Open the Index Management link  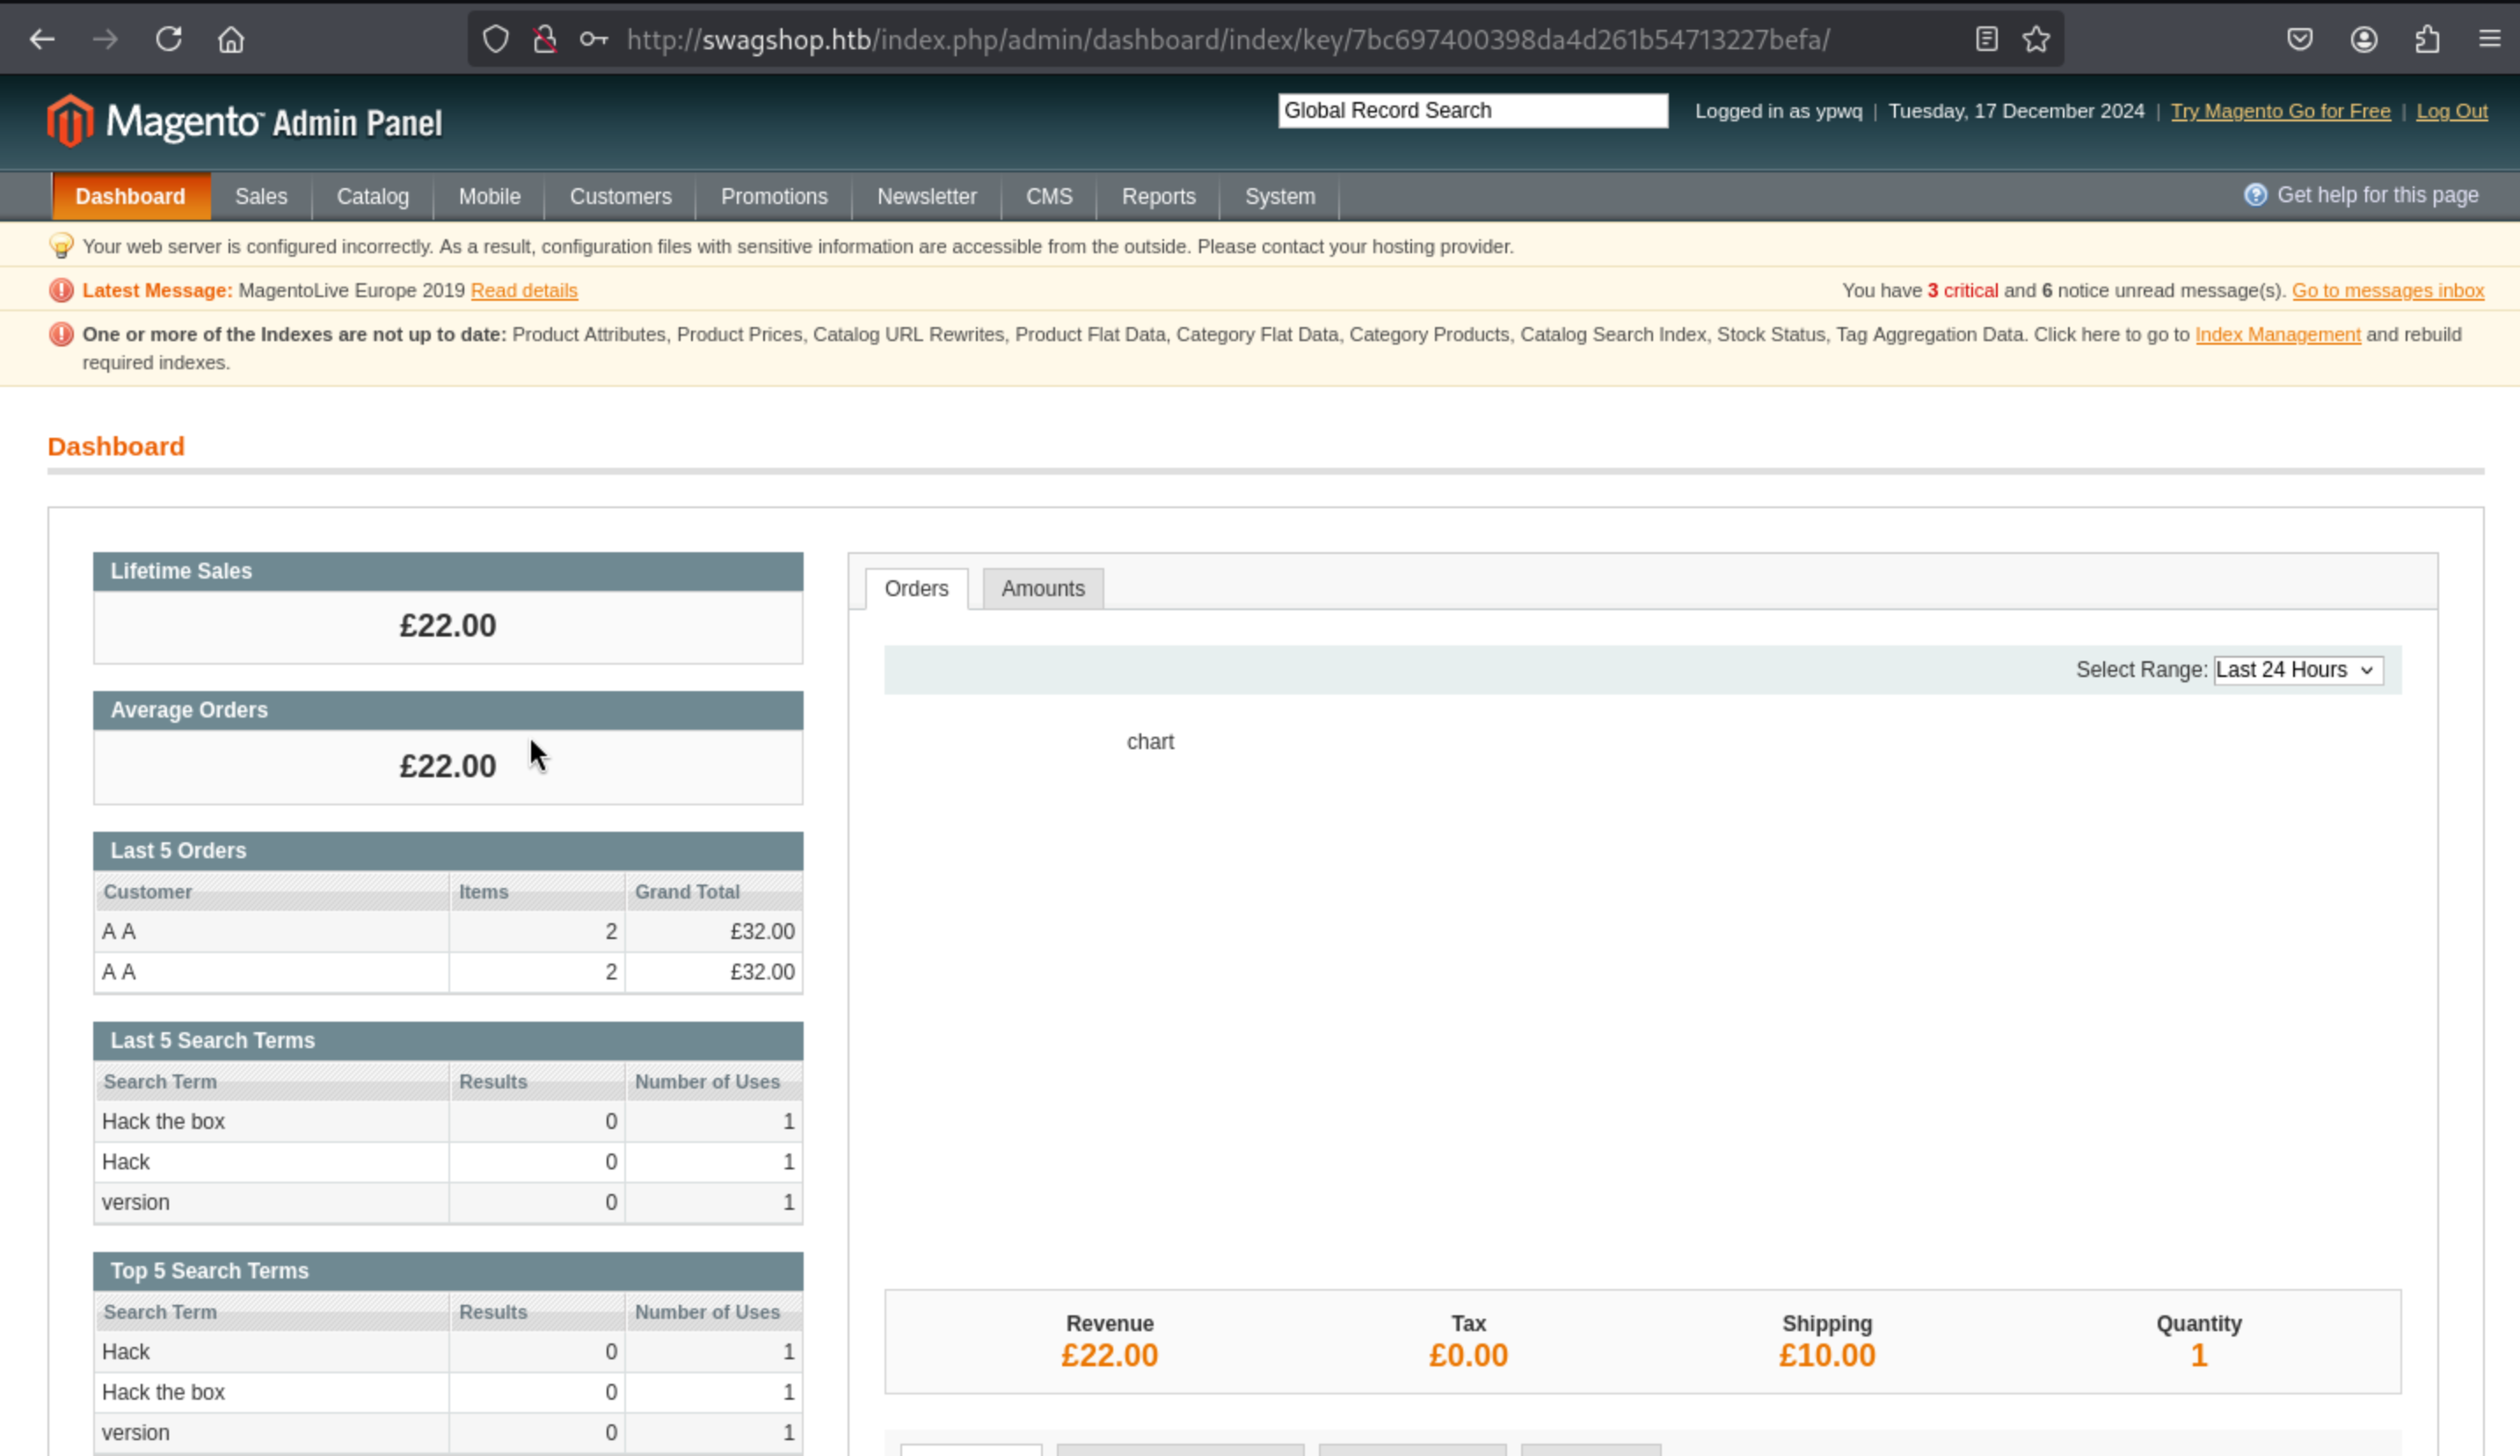pyautogui.click(x=2277, y=335)
